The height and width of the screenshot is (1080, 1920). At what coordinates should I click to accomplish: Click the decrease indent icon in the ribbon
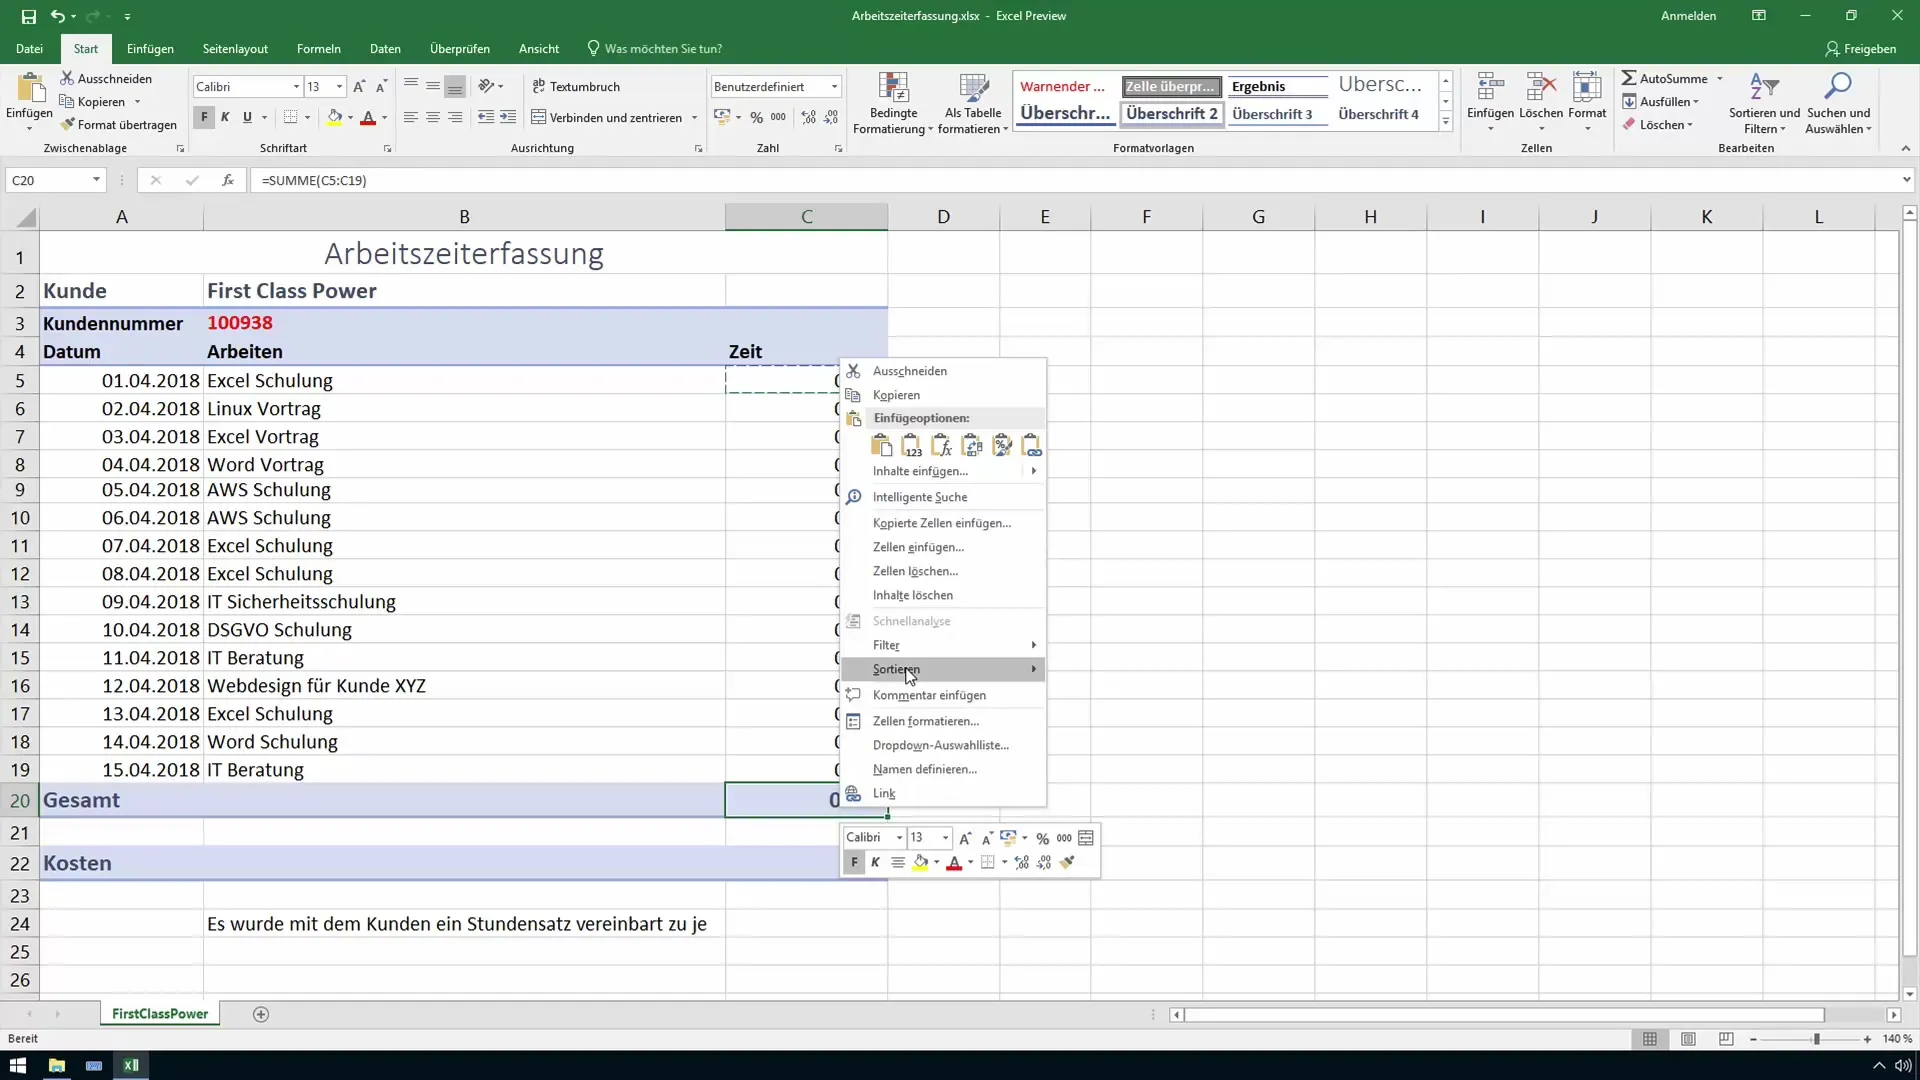click(x=486, y=117)
